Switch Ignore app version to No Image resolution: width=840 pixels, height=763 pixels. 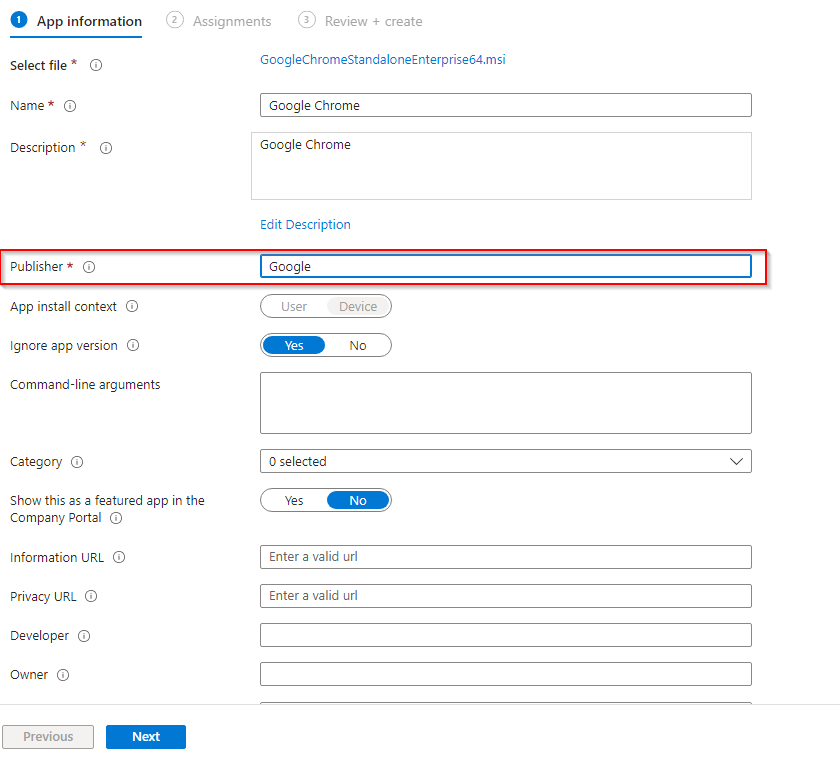point(359,344)
